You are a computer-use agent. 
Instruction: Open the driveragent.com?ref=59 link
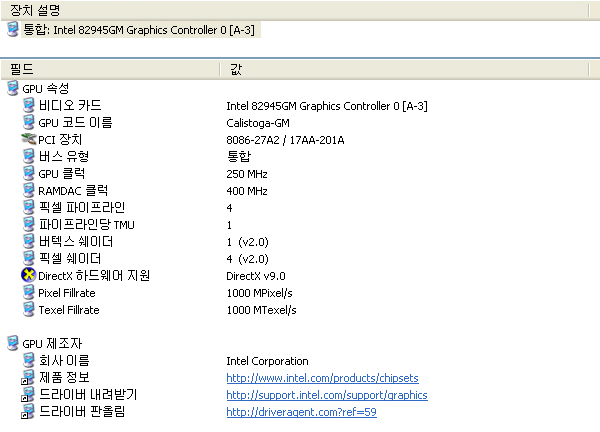point(302,412)
